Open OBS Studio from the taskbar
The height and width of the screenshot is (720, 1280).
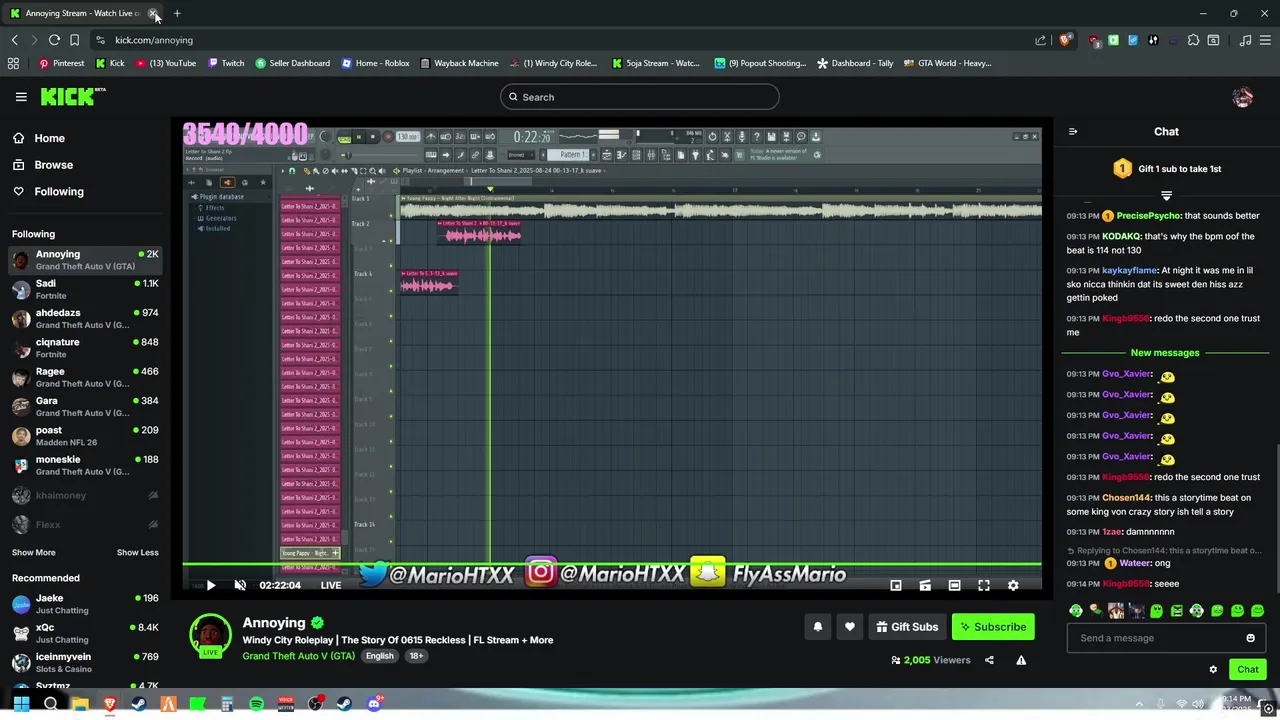pos(316,704)
